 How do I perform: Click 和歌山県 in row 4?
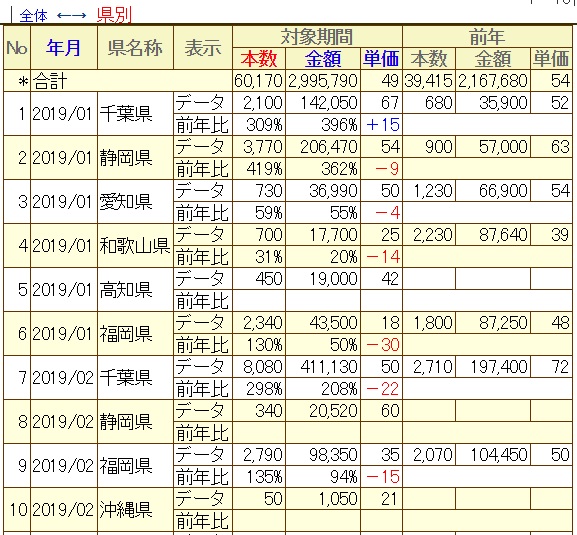(135, 245)
